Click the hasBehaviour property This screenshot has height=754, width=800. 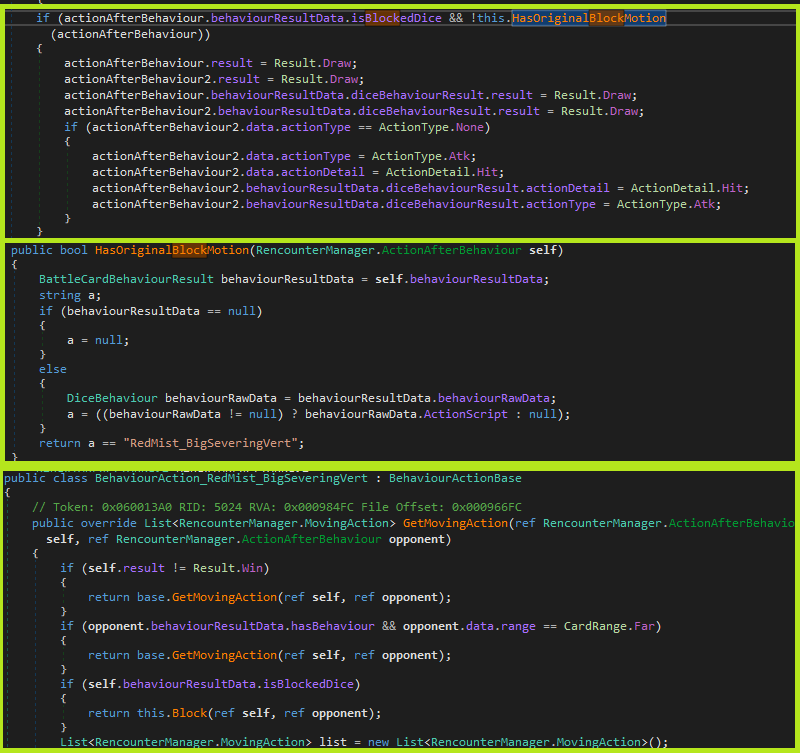point(333,626)
